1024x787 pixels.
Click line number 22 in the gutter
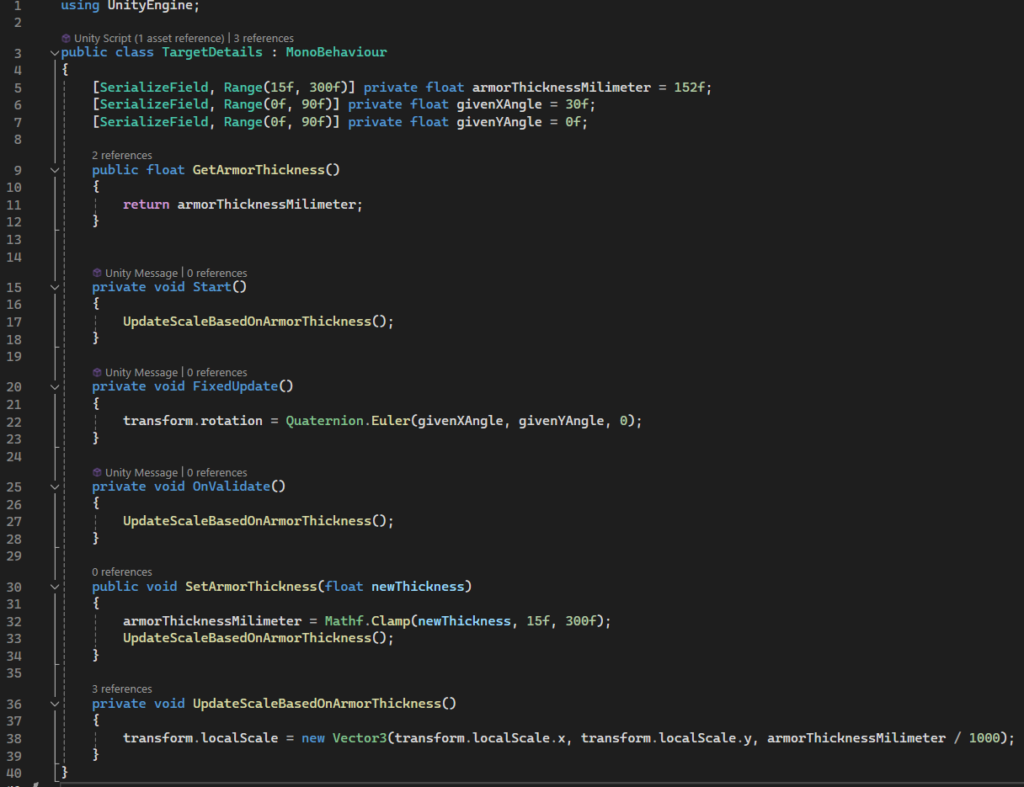click(14, 422)
